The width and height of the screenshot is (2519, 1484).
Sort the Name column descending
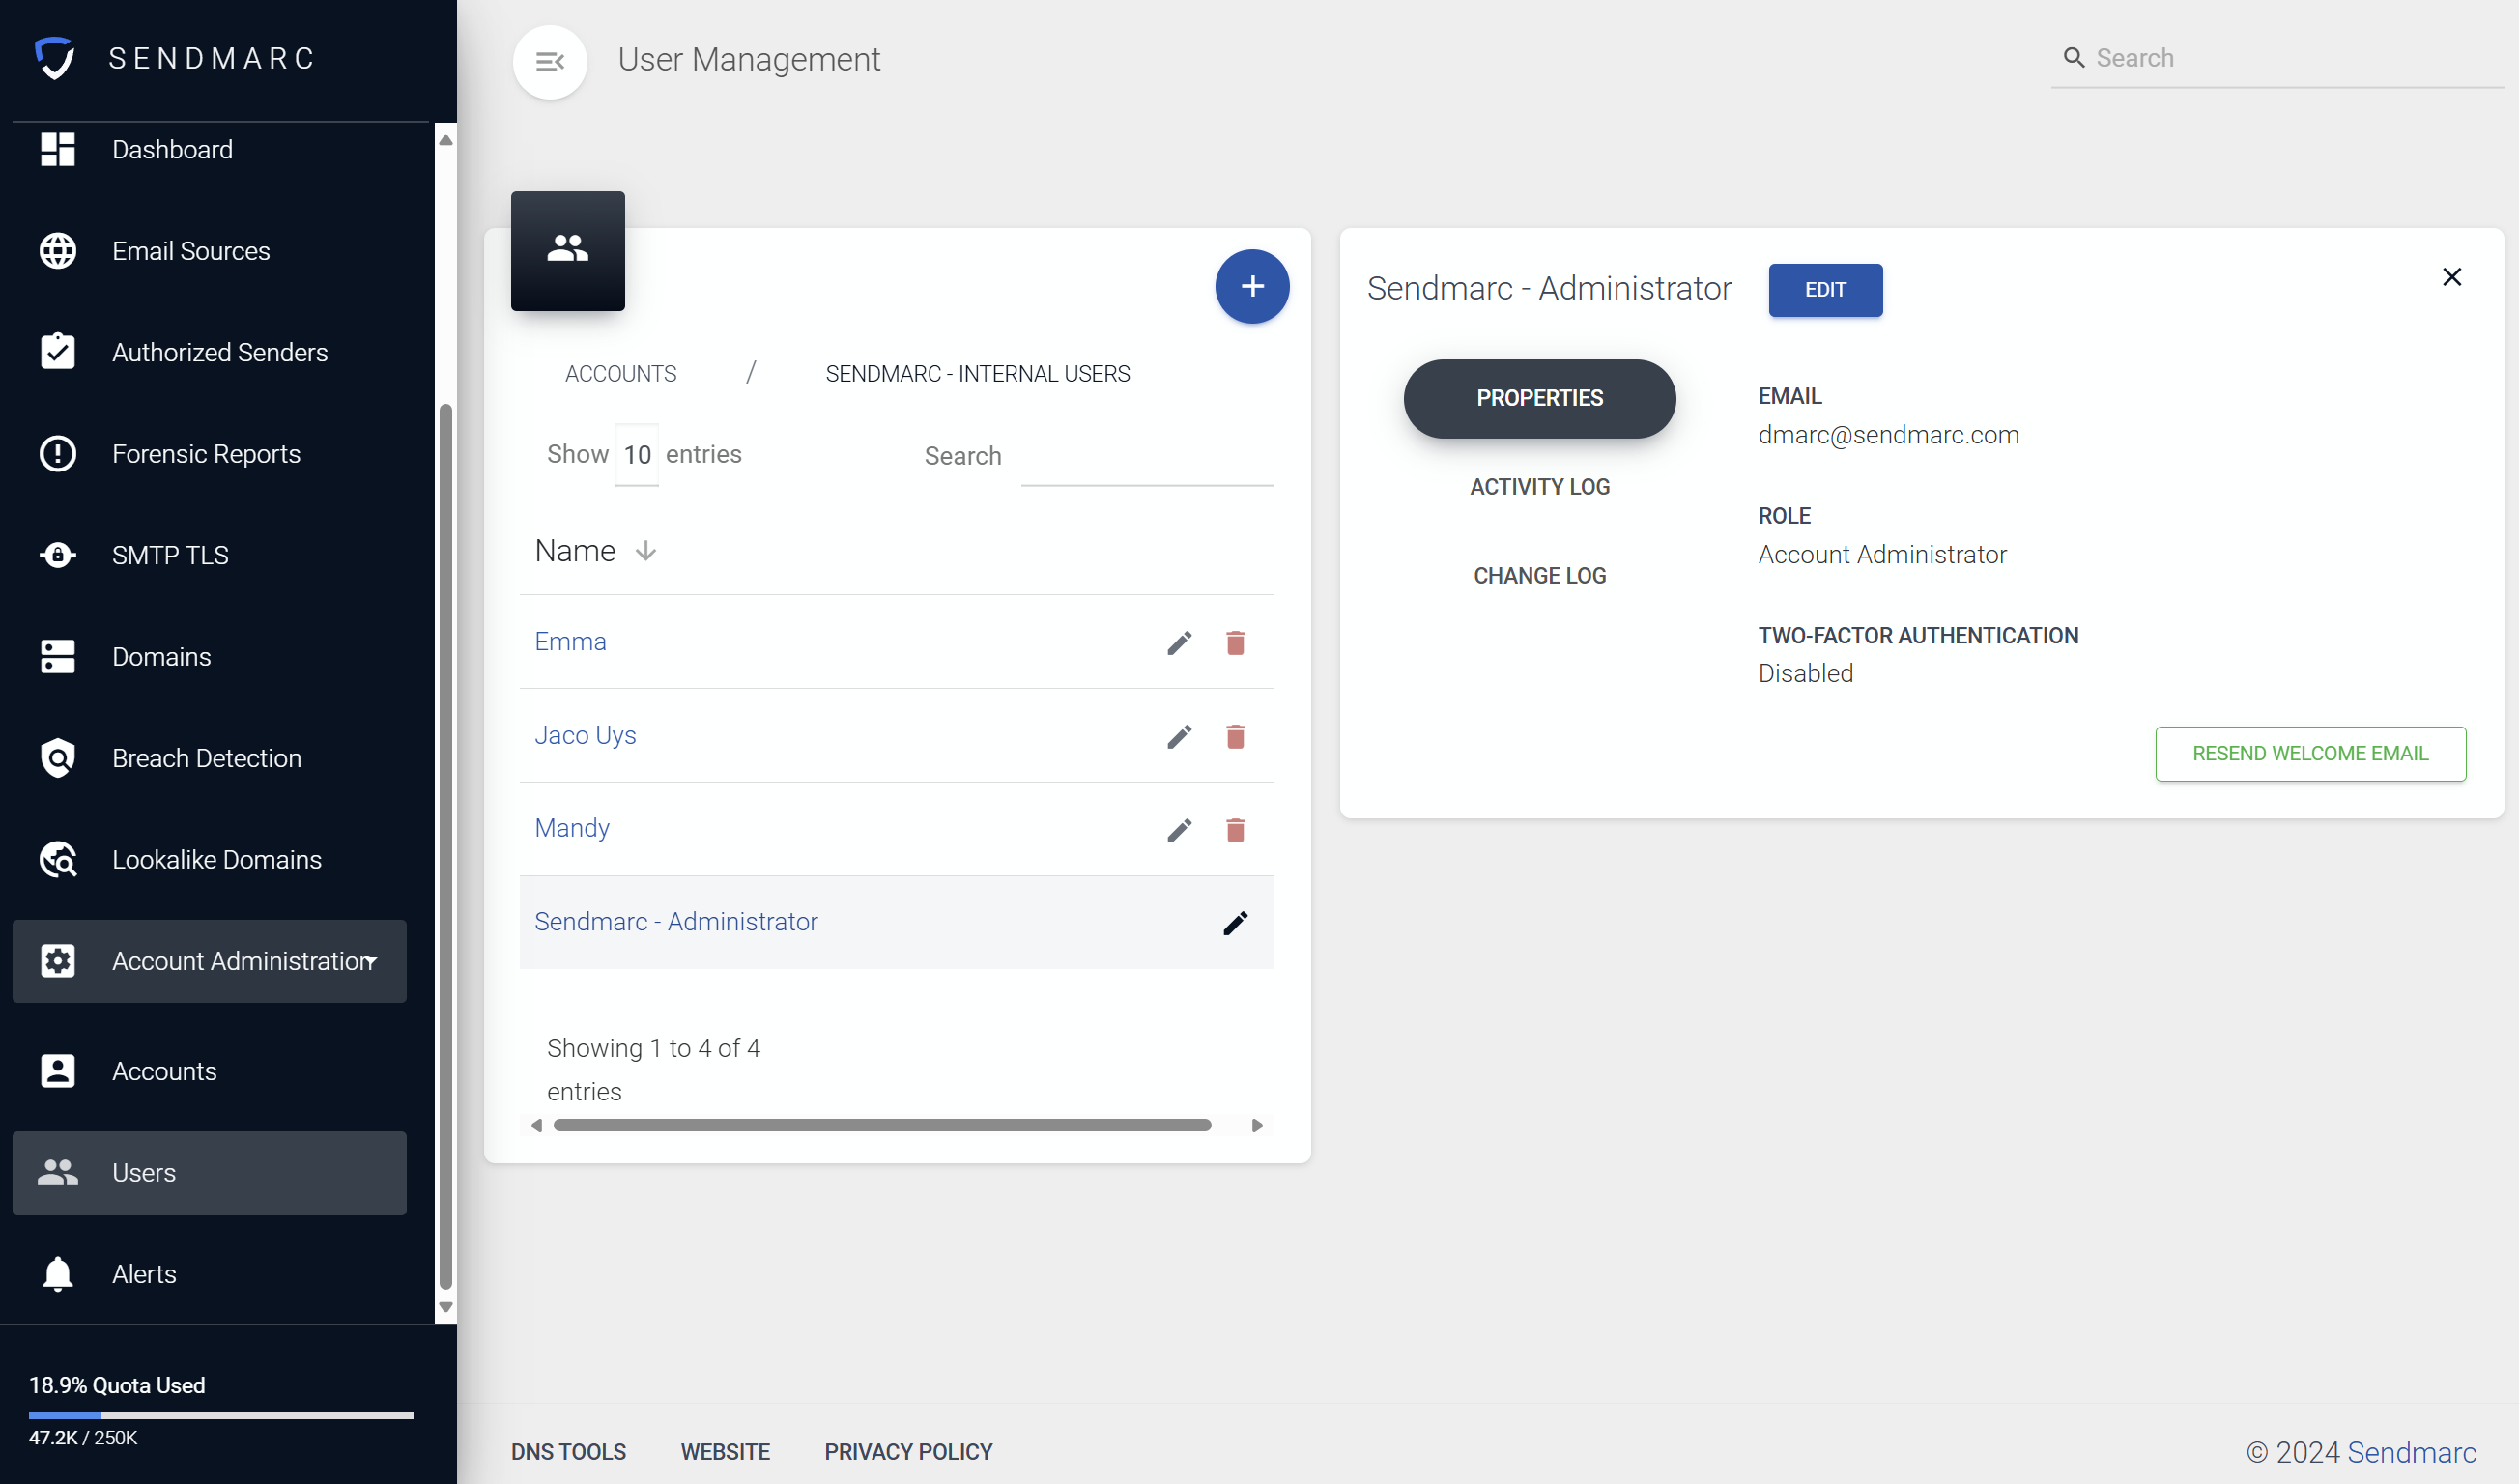(x=646, y=550)
